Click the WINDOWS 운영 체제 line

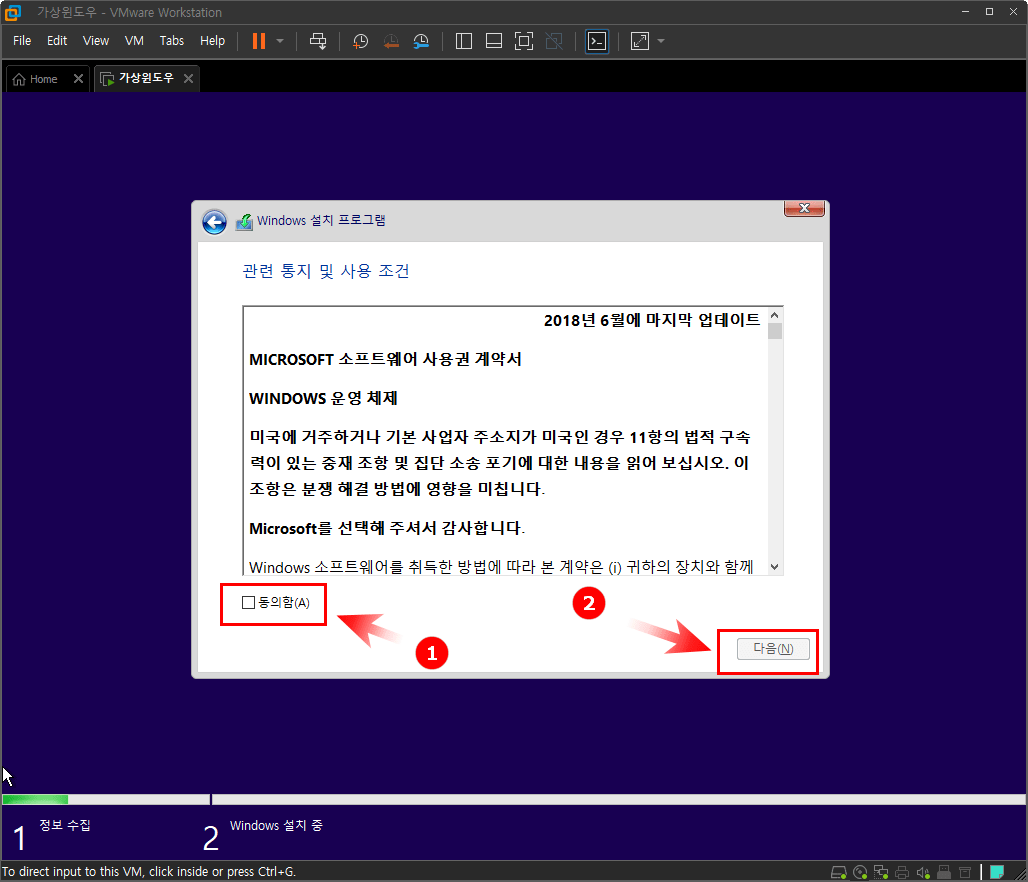coord(323,398)
